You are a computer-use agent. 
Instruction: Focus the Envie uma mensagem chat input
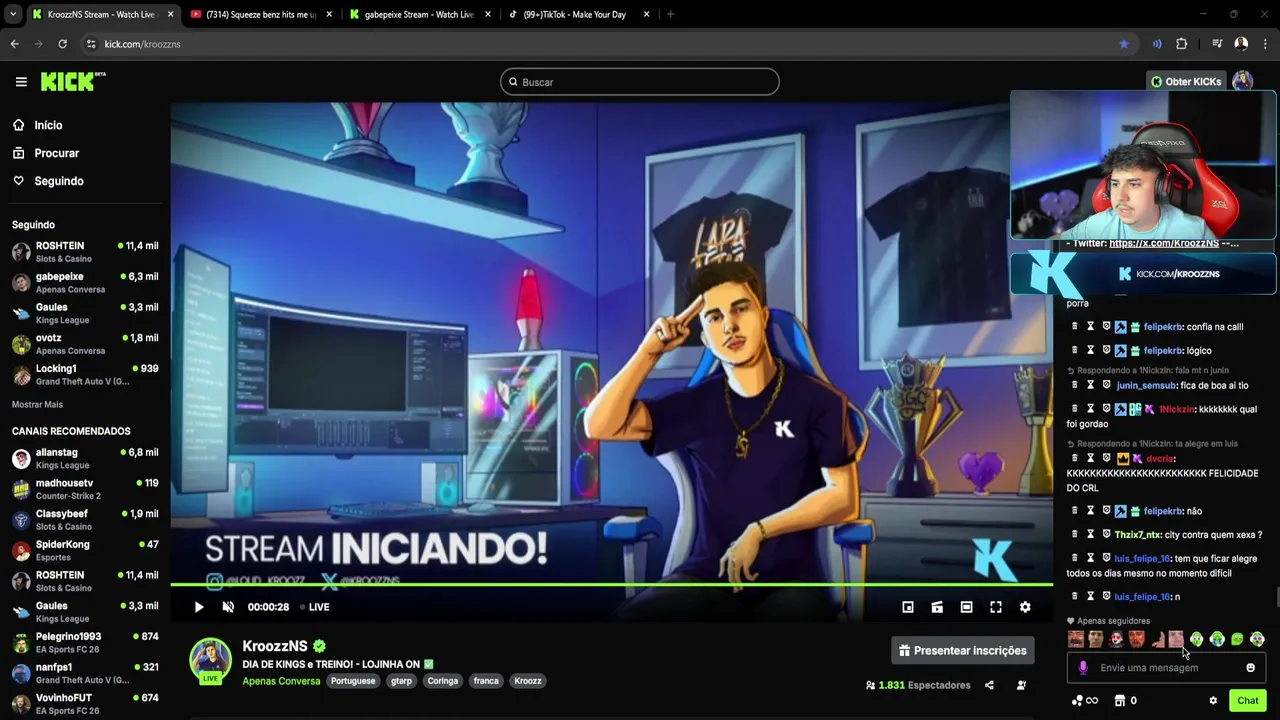1167,668
